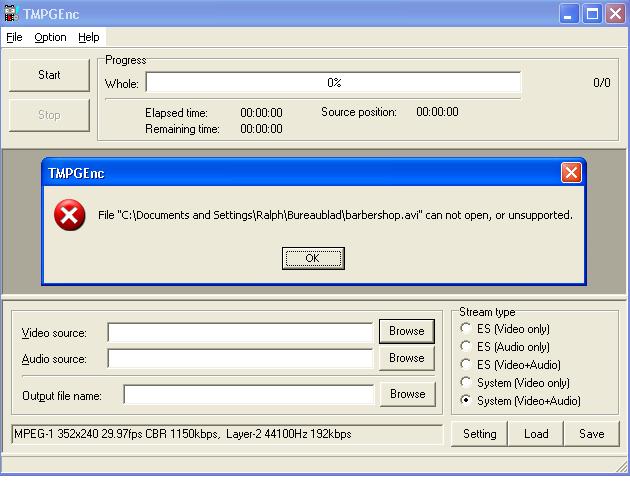Click the Whole progress bar at 0%
The height and width of the screenshot is (483, 630).
(x=333, y=83)
